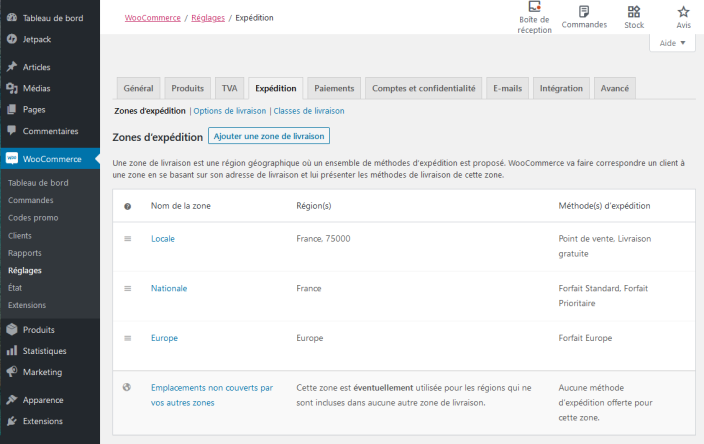Viewport: 704px width, 444px height.
Task: Select Zones d'expédition sub-navigation
Action: [150, 111]
